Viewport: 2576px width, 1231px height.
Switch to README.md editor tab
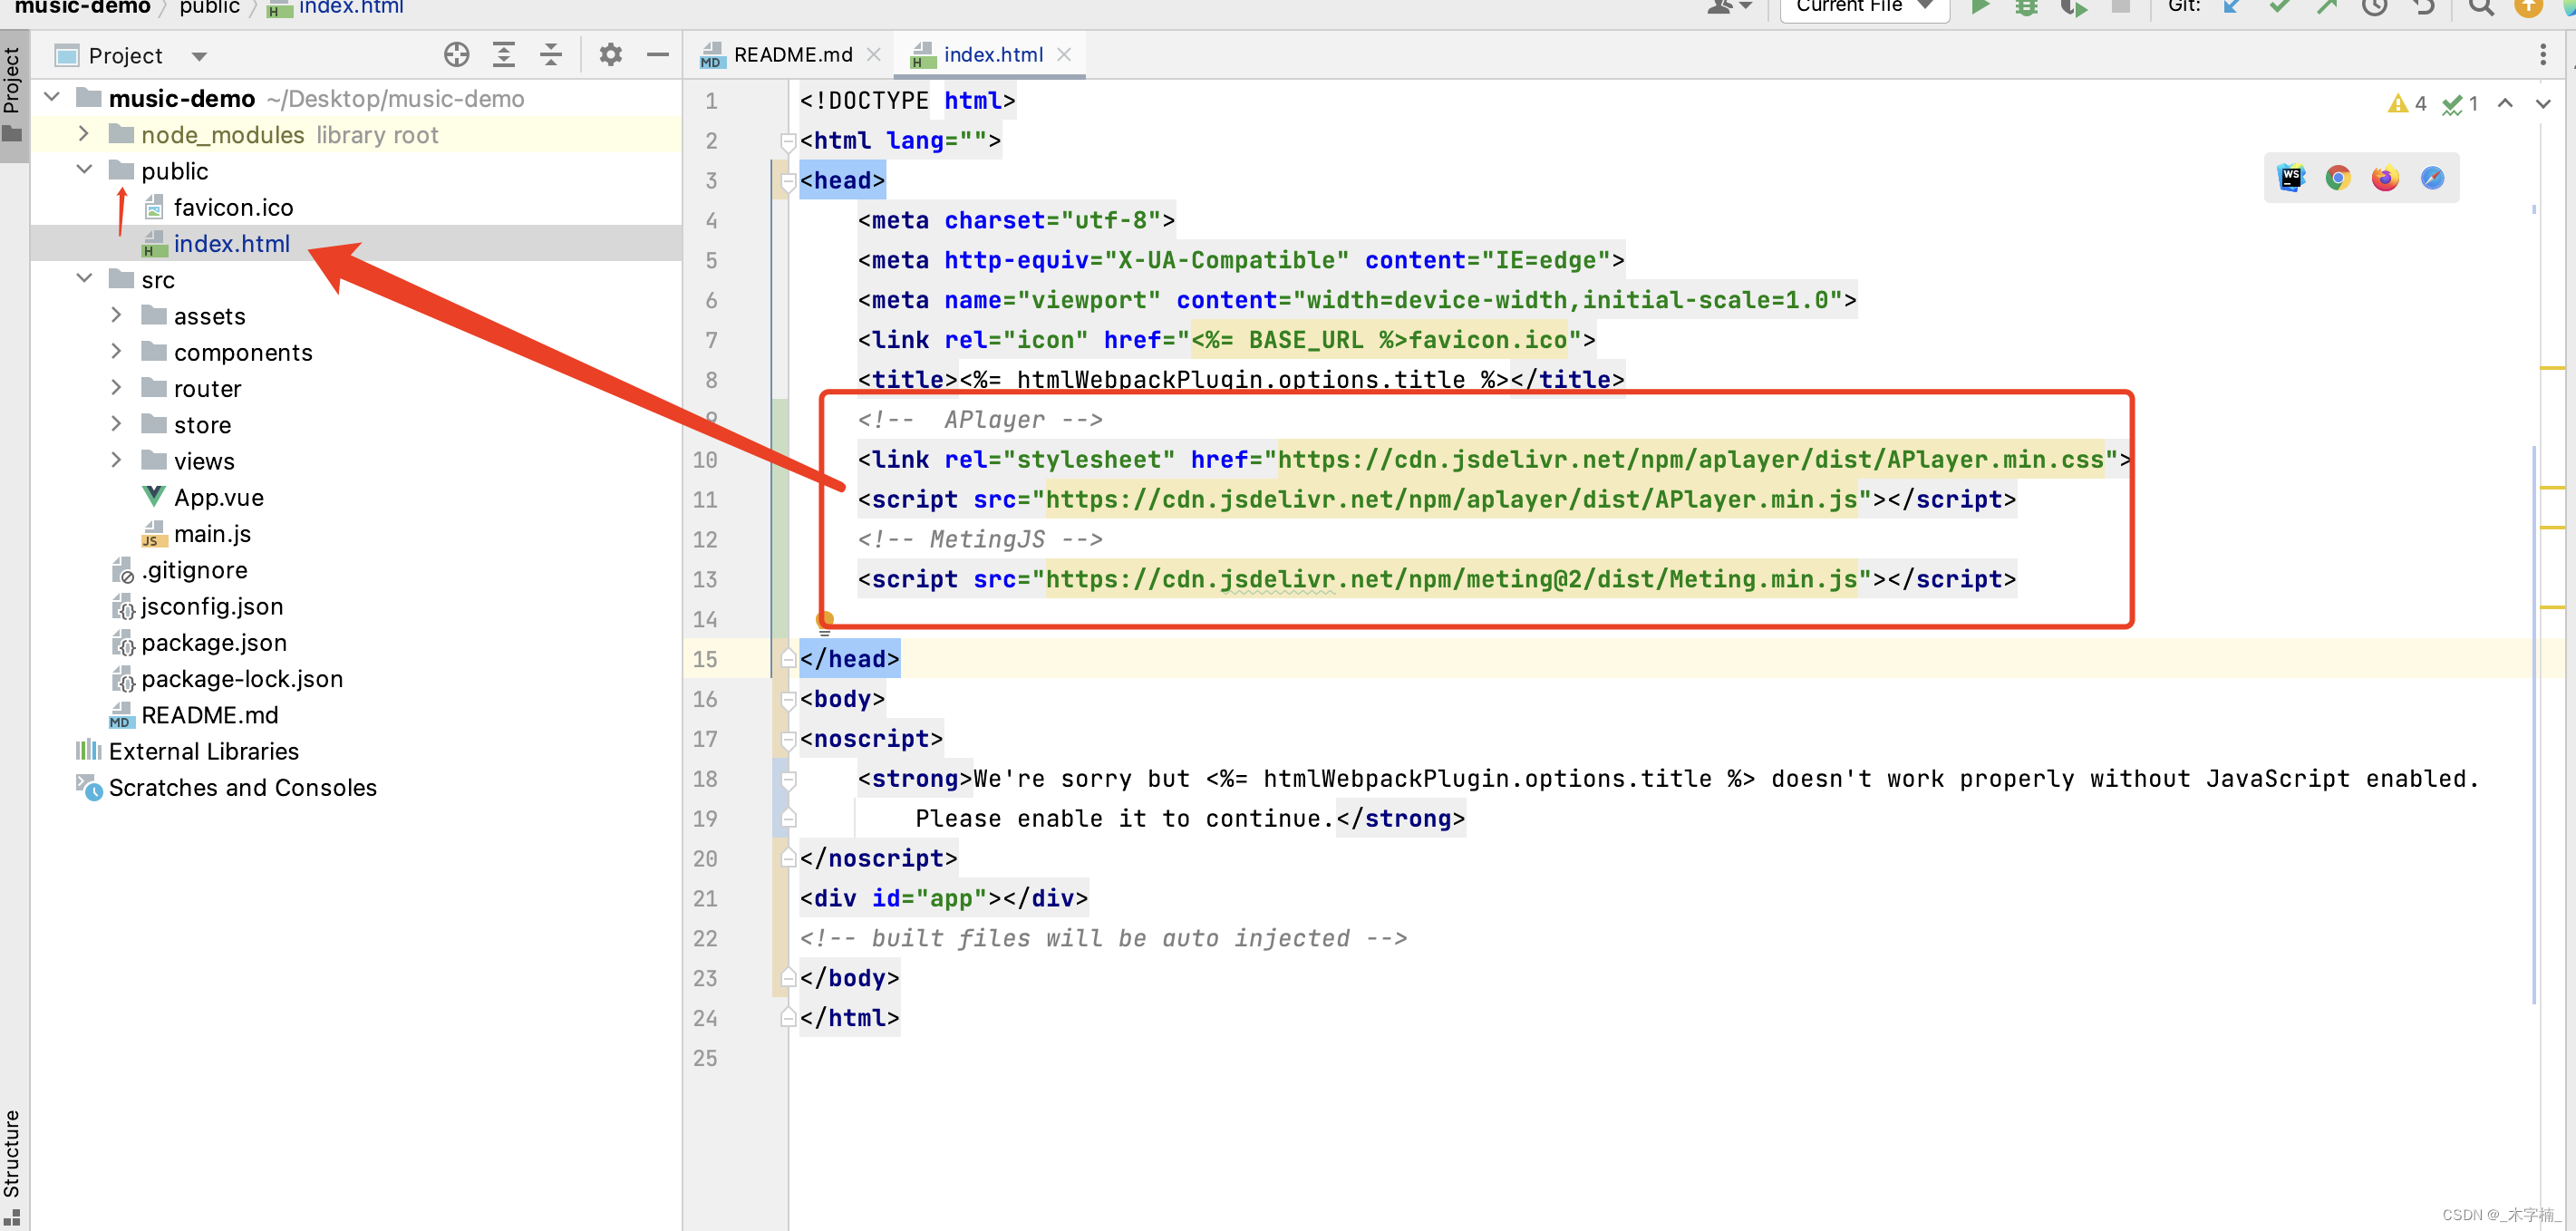coord(792,55)
